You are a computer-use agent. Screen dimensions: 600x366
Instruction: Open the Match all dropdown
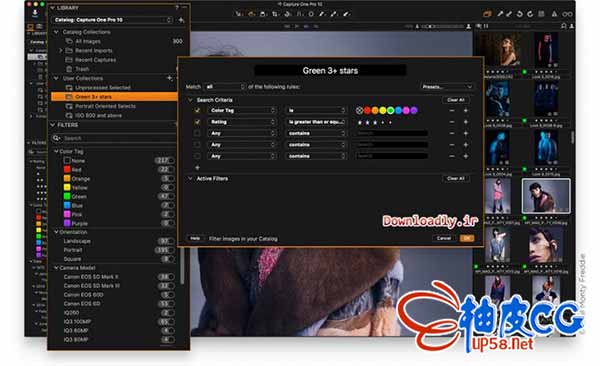tap(225, 87)
